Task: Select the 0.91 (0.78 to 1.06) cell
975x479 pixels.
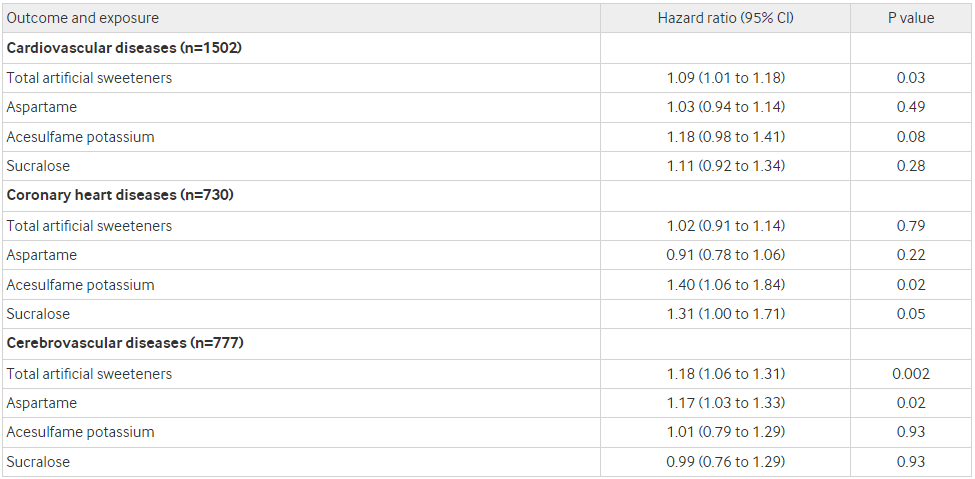Action: pyautogui.click(x=725, y=255)
